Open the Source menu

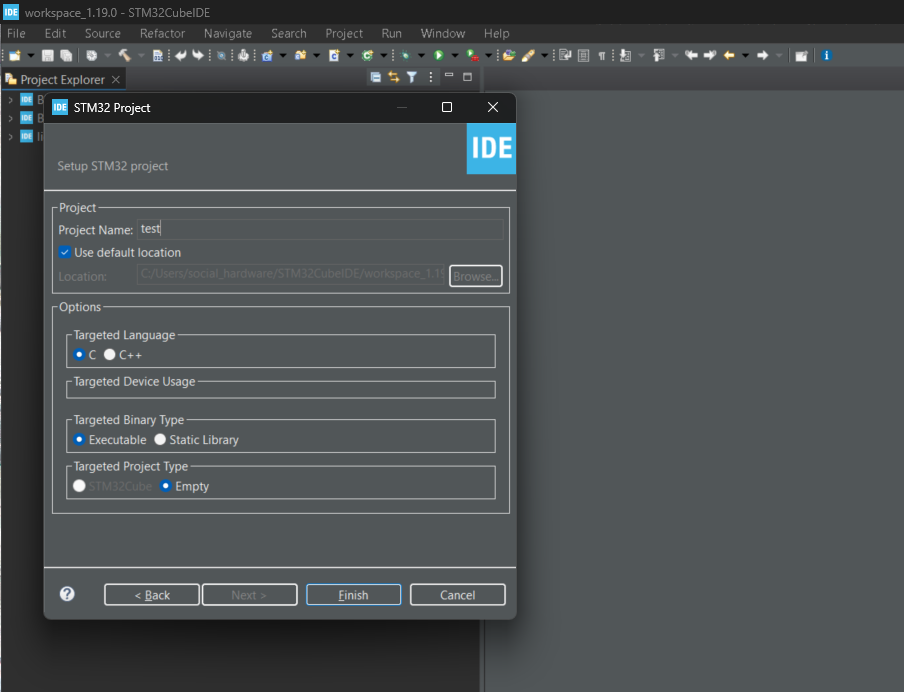click(x=103, y=33)
